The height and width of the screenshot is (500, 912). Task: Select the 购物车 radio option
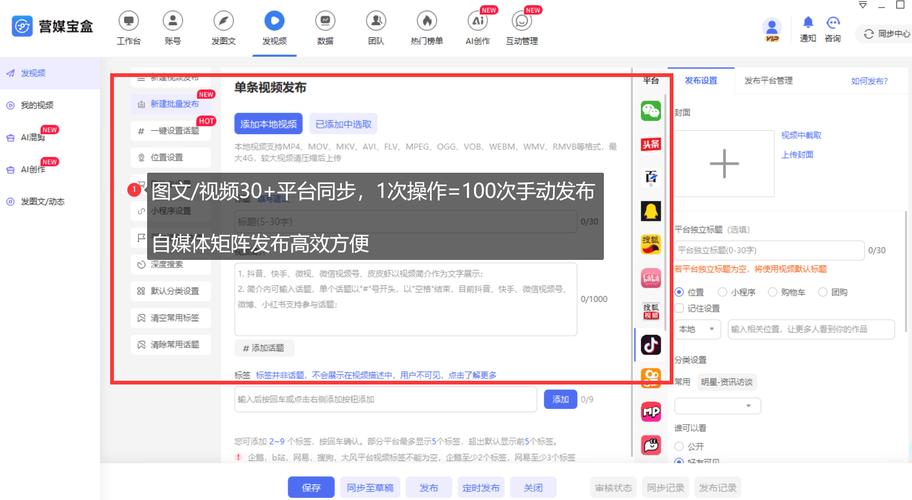pos(772,292)
